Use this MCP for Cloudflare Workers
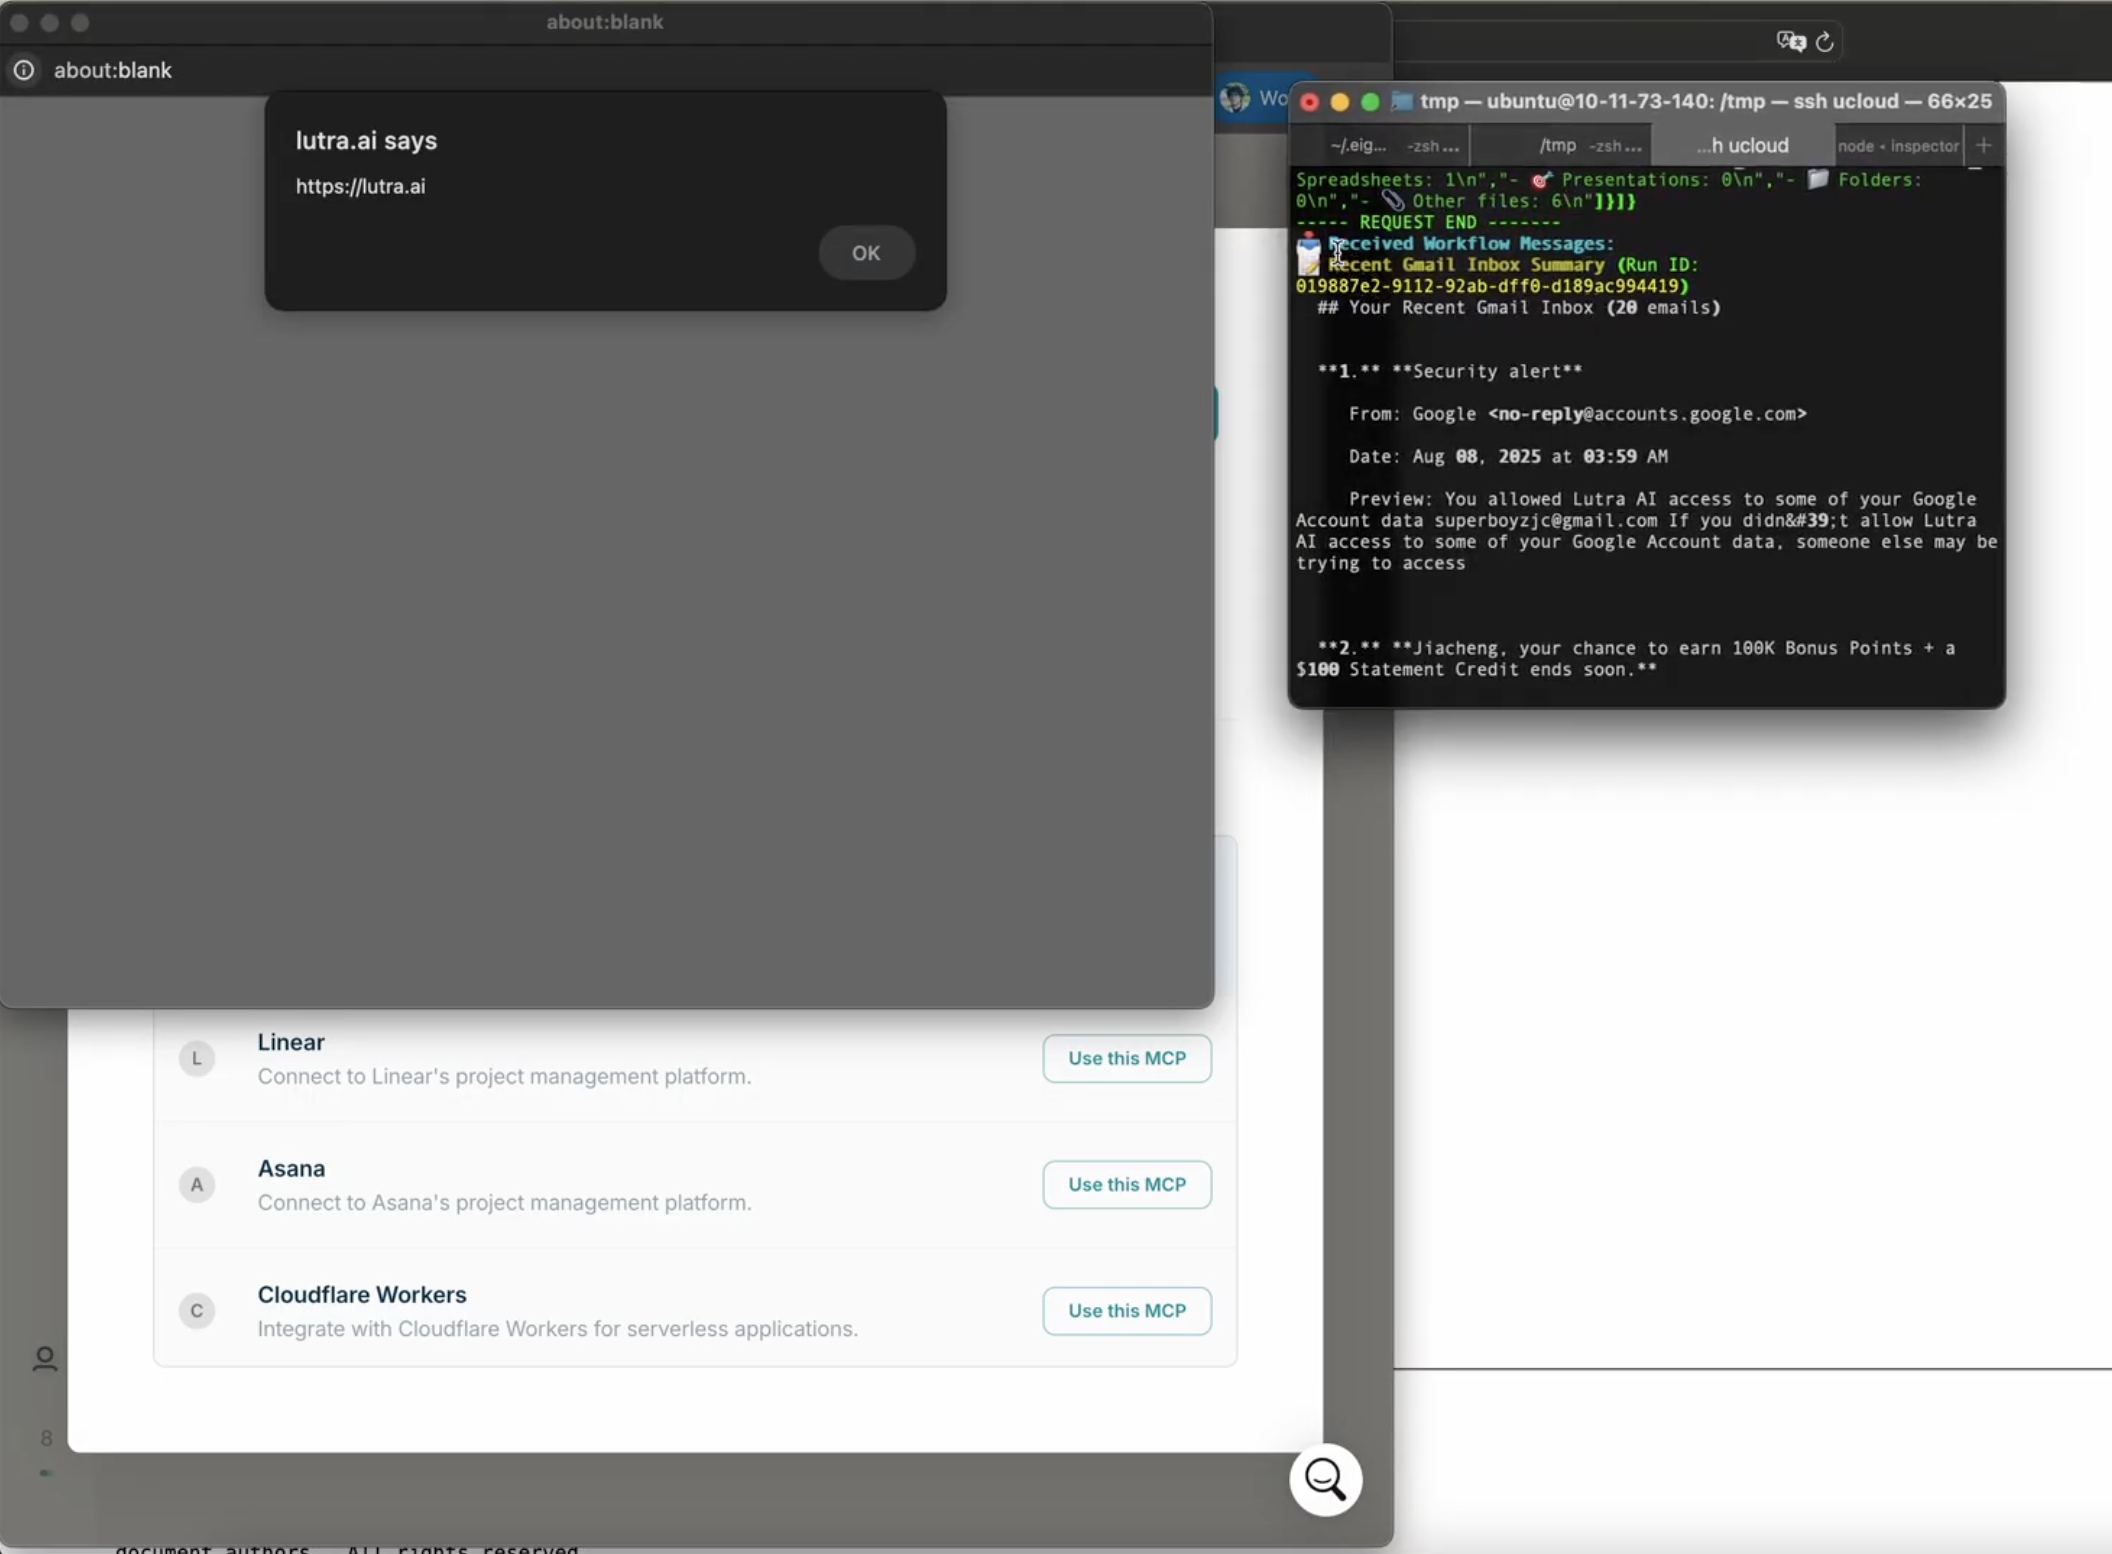This screenshot has height=1554, width=2112. 1126,1310
